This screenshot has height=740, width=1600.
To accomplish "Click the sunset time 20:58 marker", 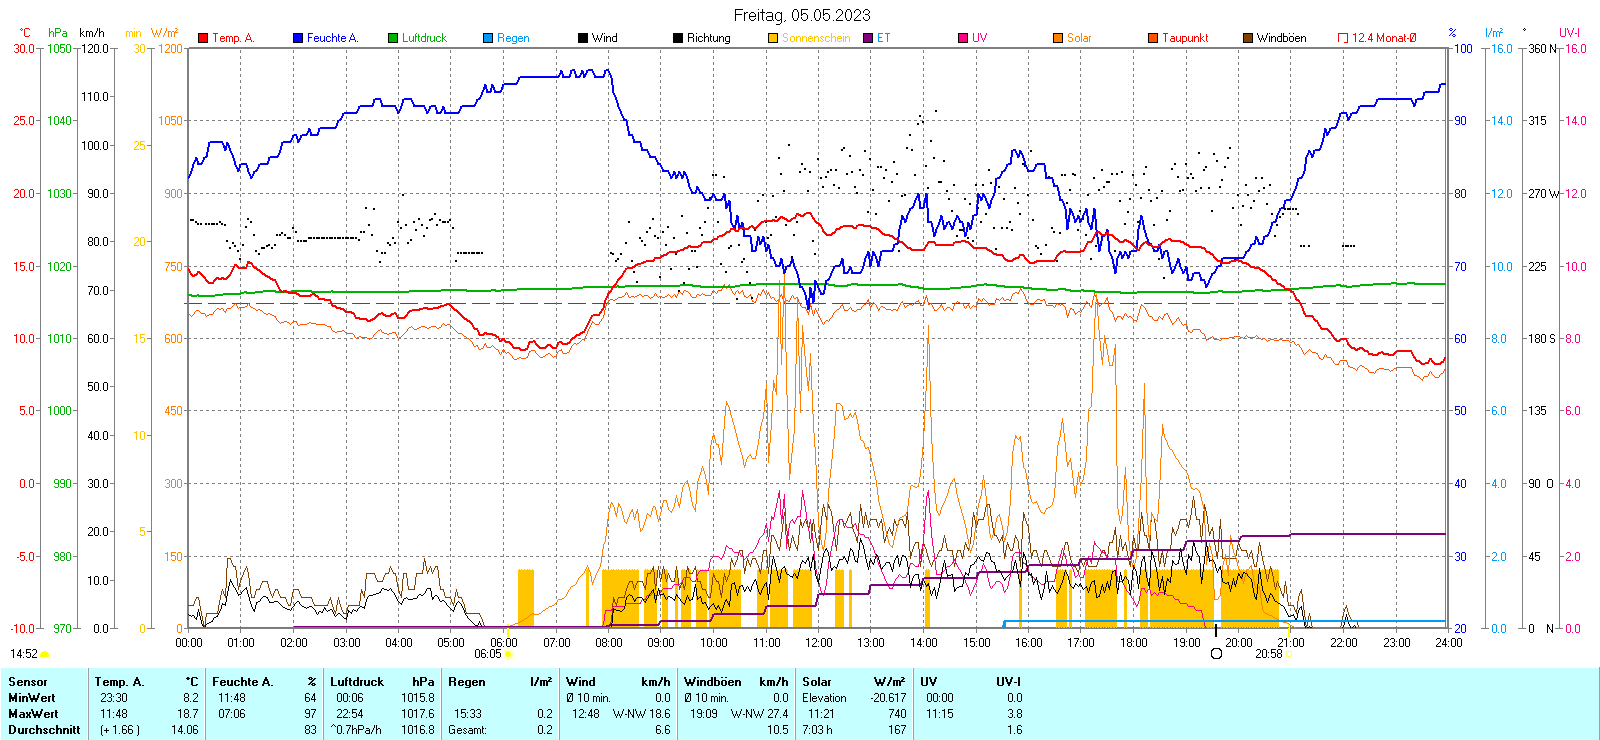I will tap(1268, 654).
